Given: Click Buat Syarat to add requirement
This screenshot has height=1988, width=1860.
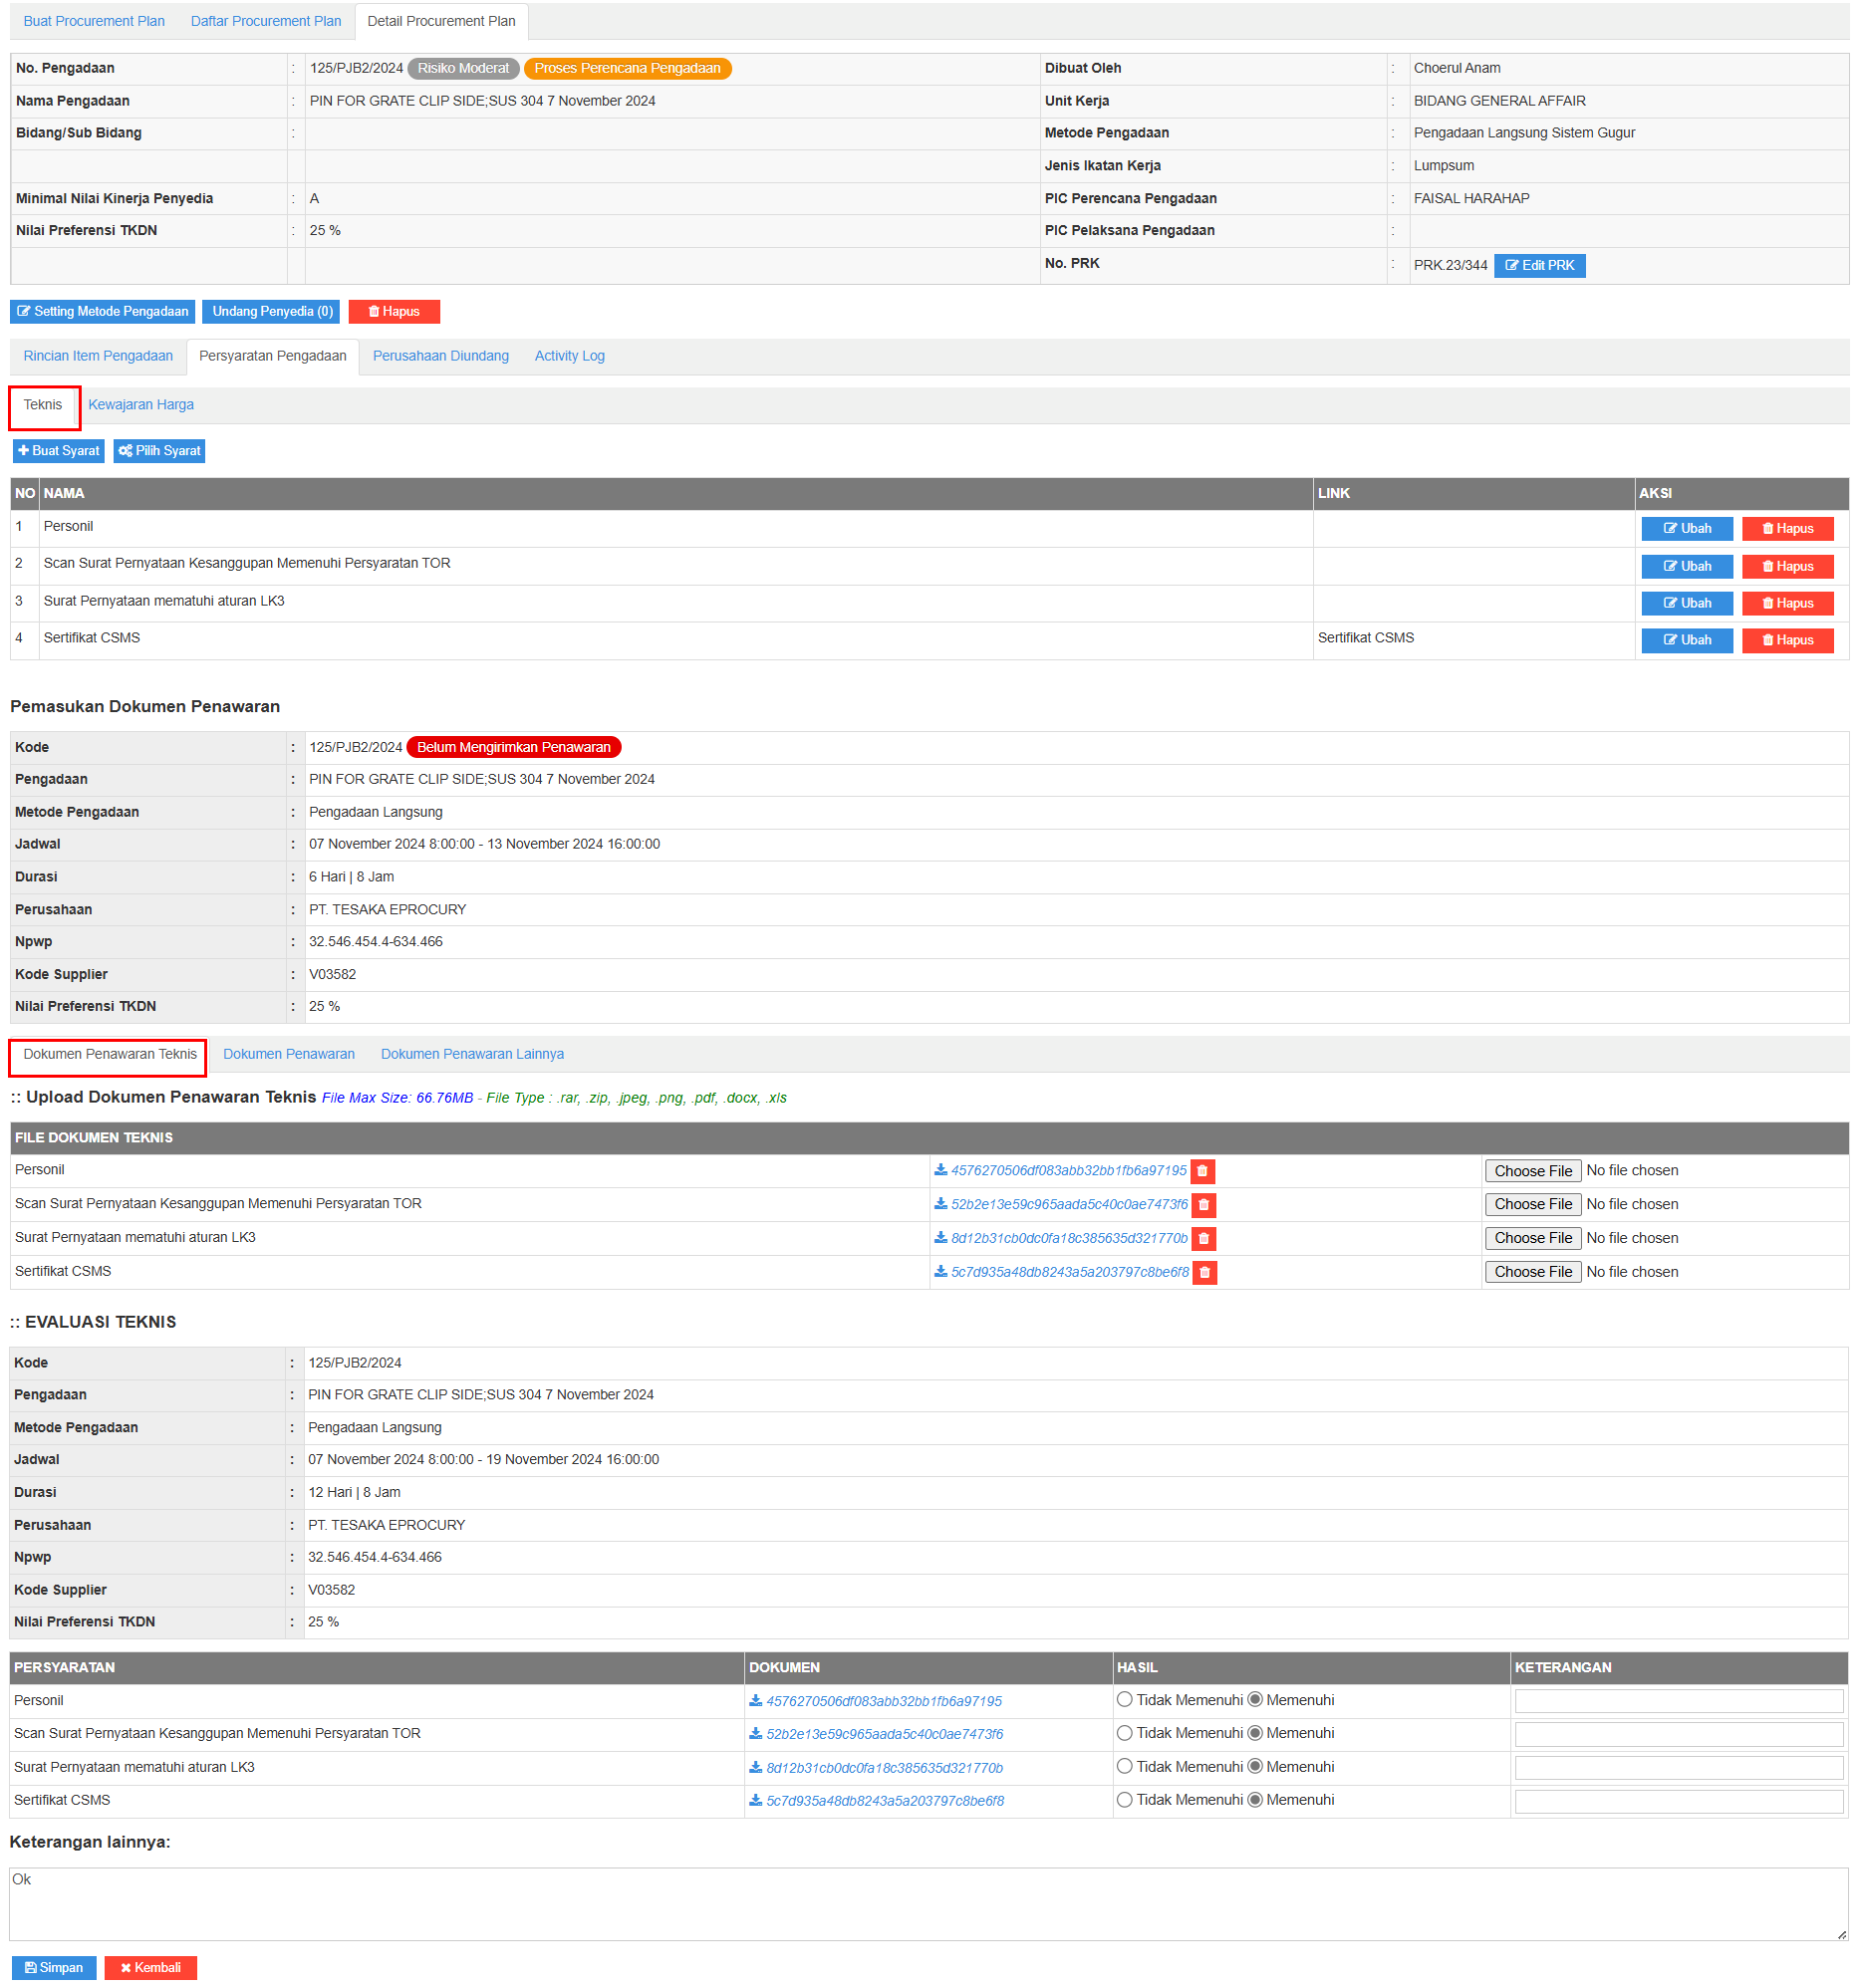Looking at the screenshot, I should click(59, 451).
